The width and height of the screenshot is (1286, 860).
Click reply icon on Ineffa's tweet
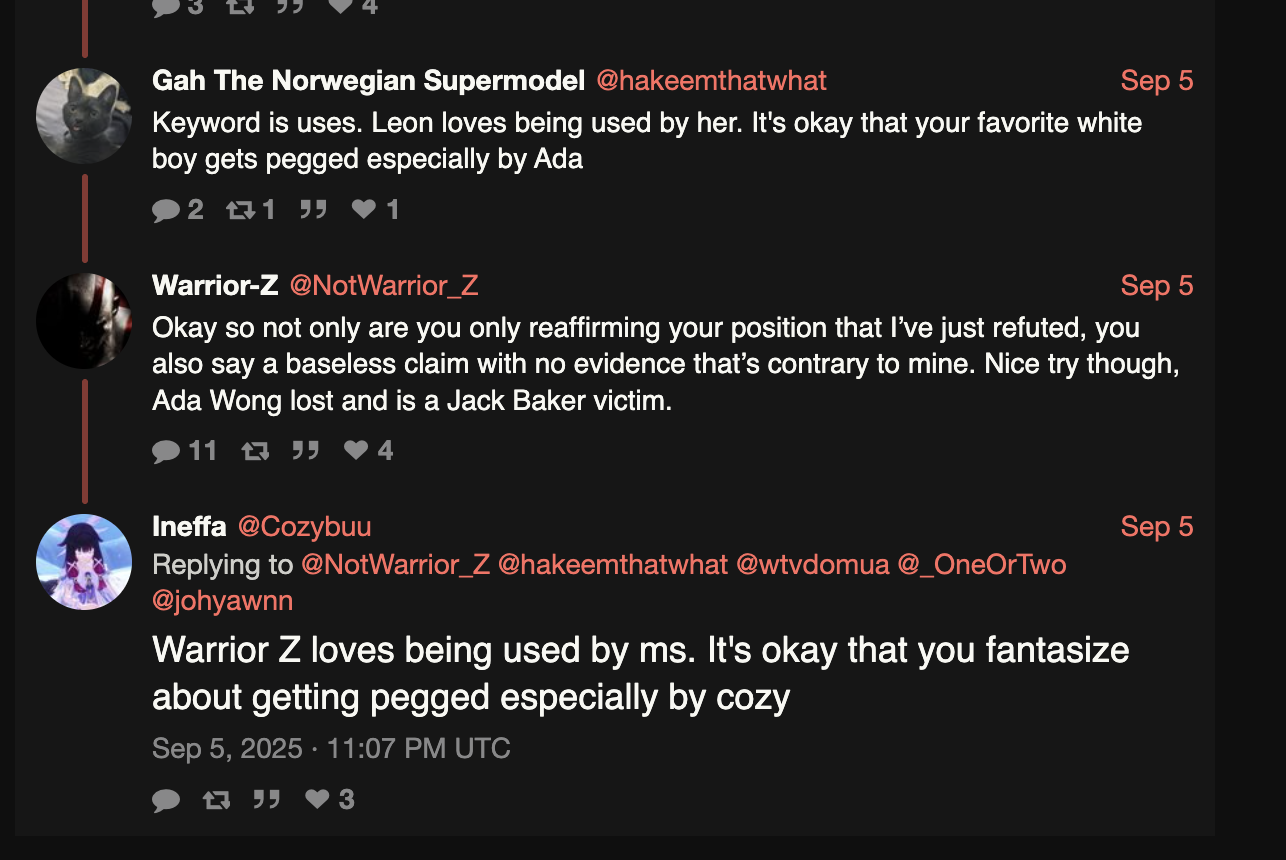165,800
